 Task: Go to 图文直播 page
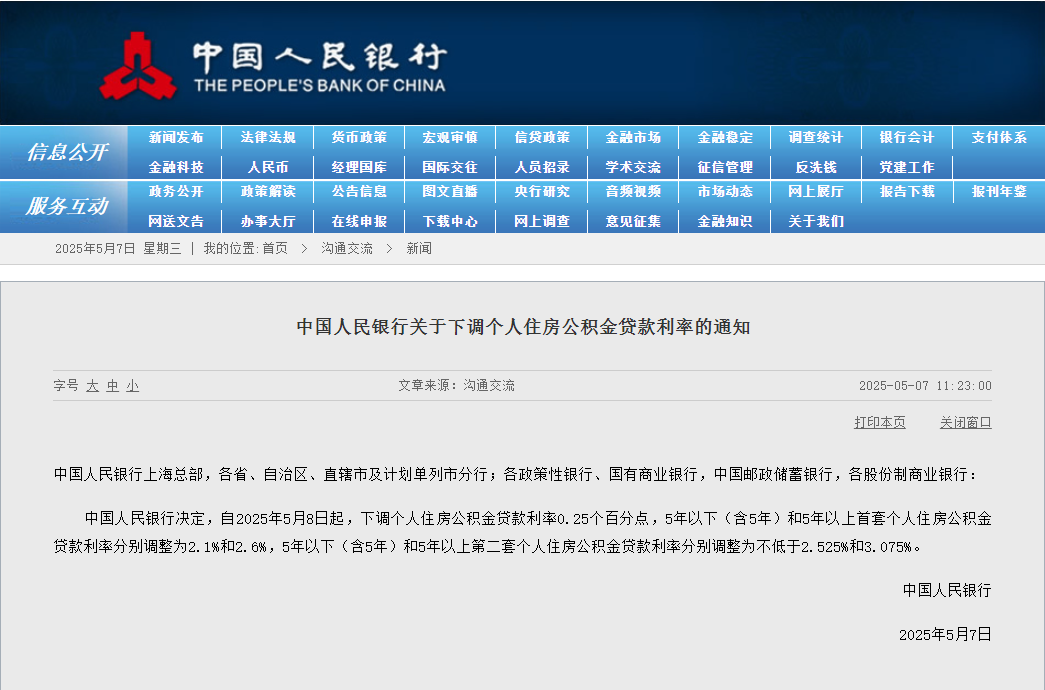click(451, 191)
